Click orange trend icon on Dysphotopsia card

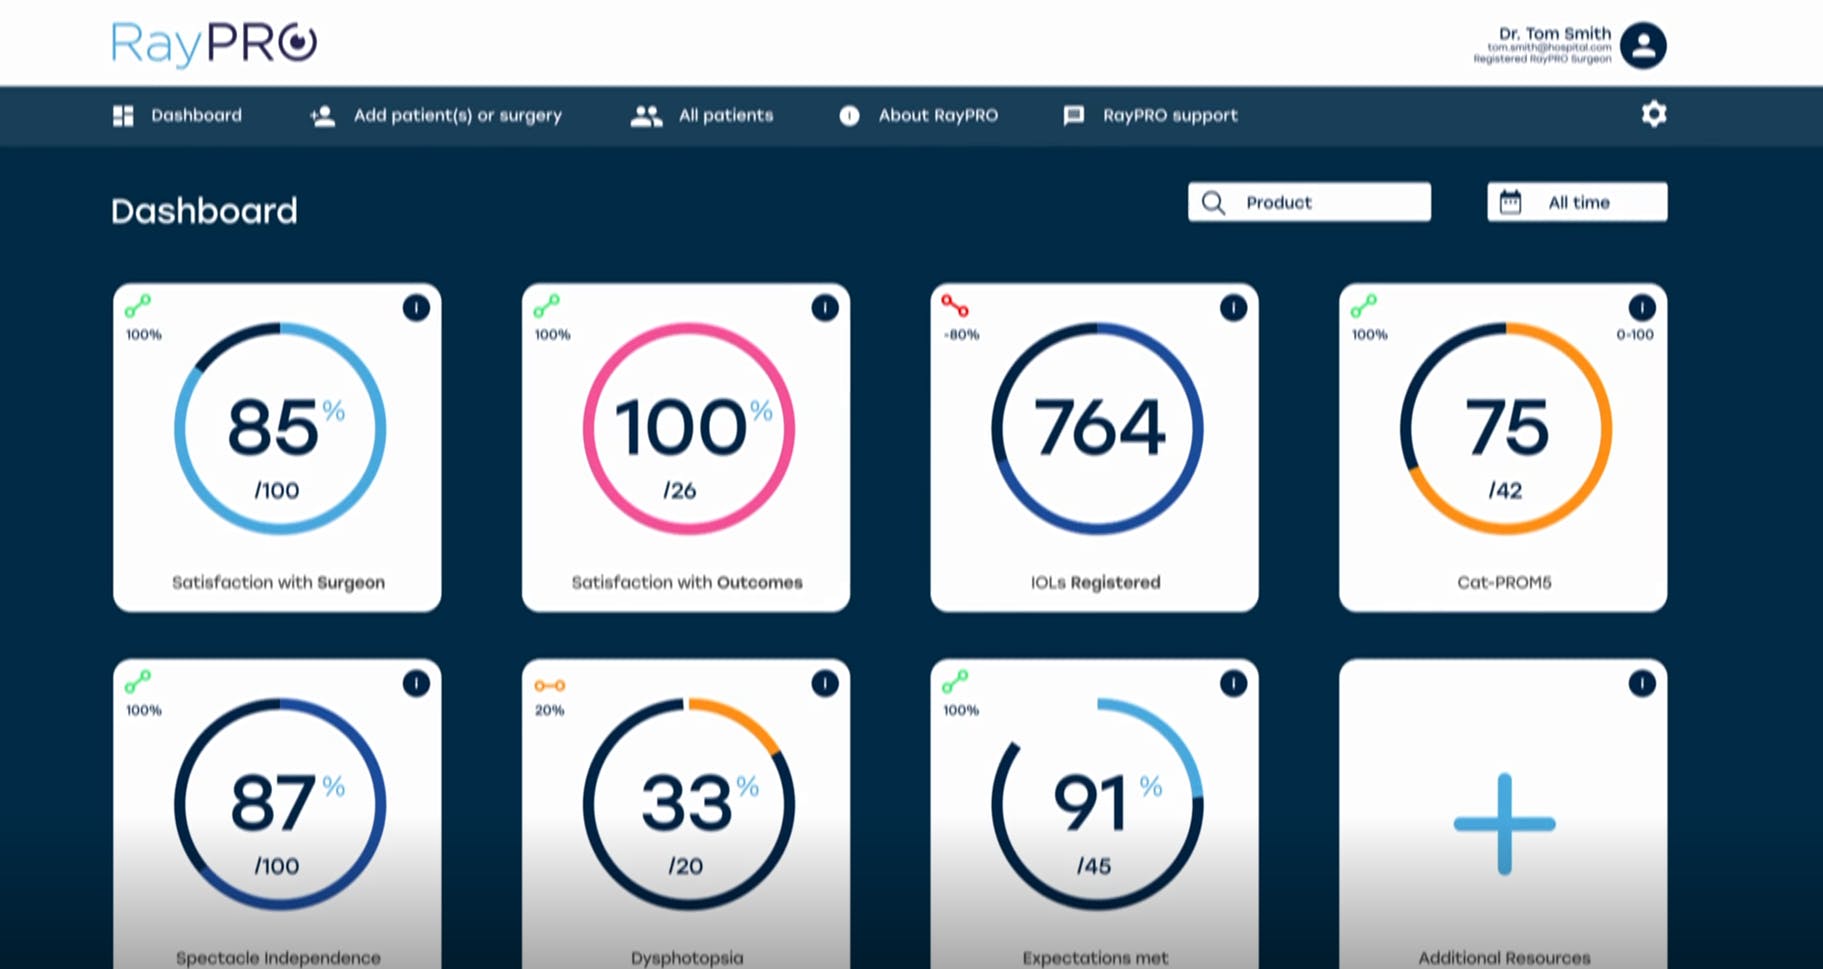click(549, 685)
